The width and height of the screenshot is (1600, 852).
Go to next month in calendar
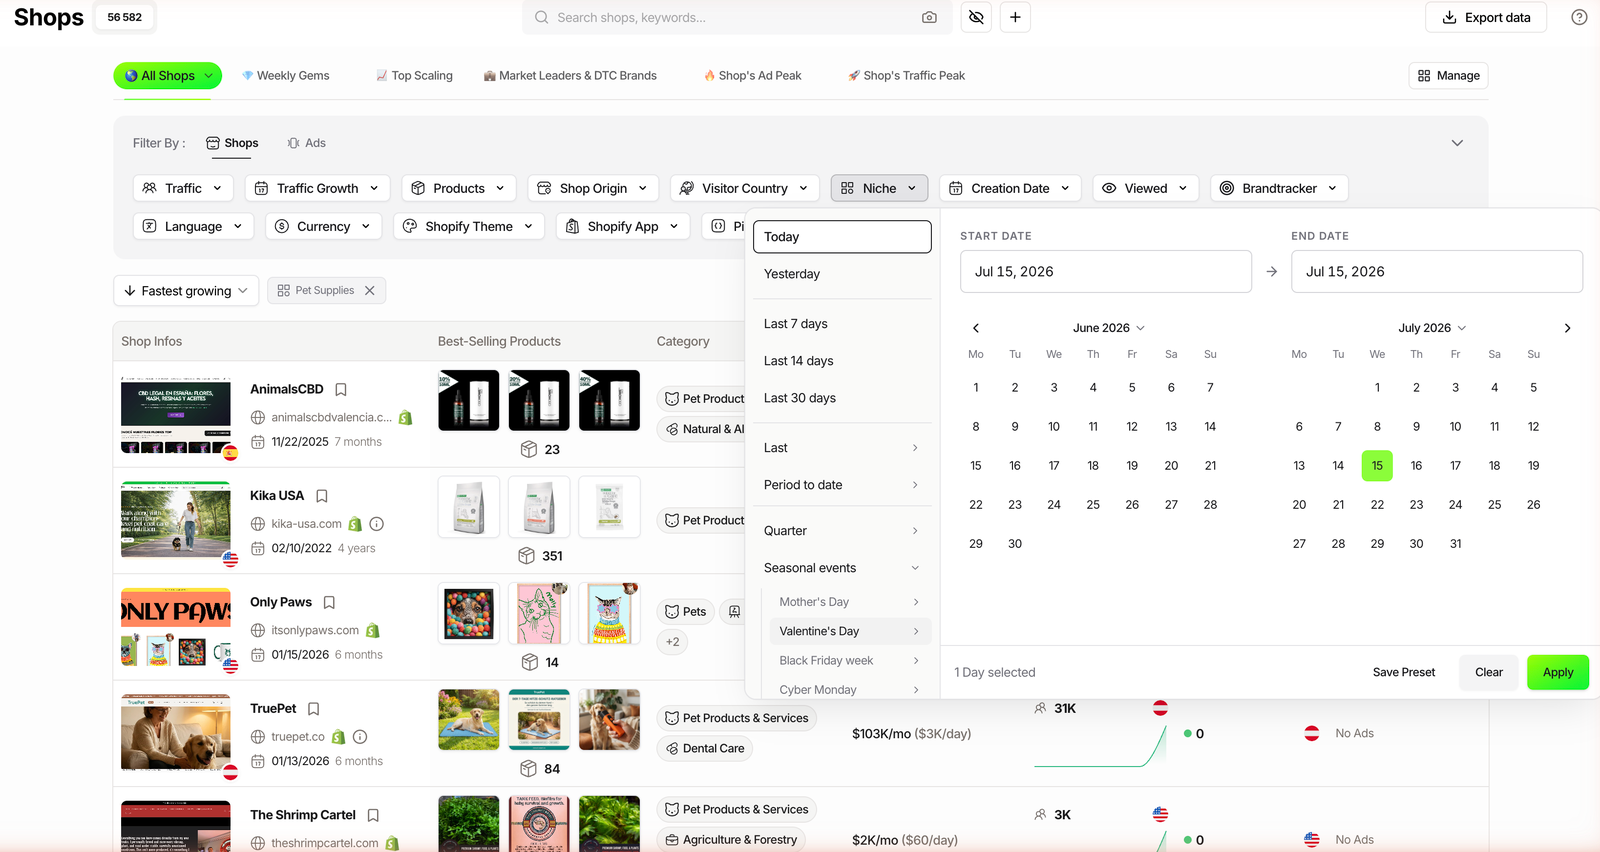[1567, 328]
